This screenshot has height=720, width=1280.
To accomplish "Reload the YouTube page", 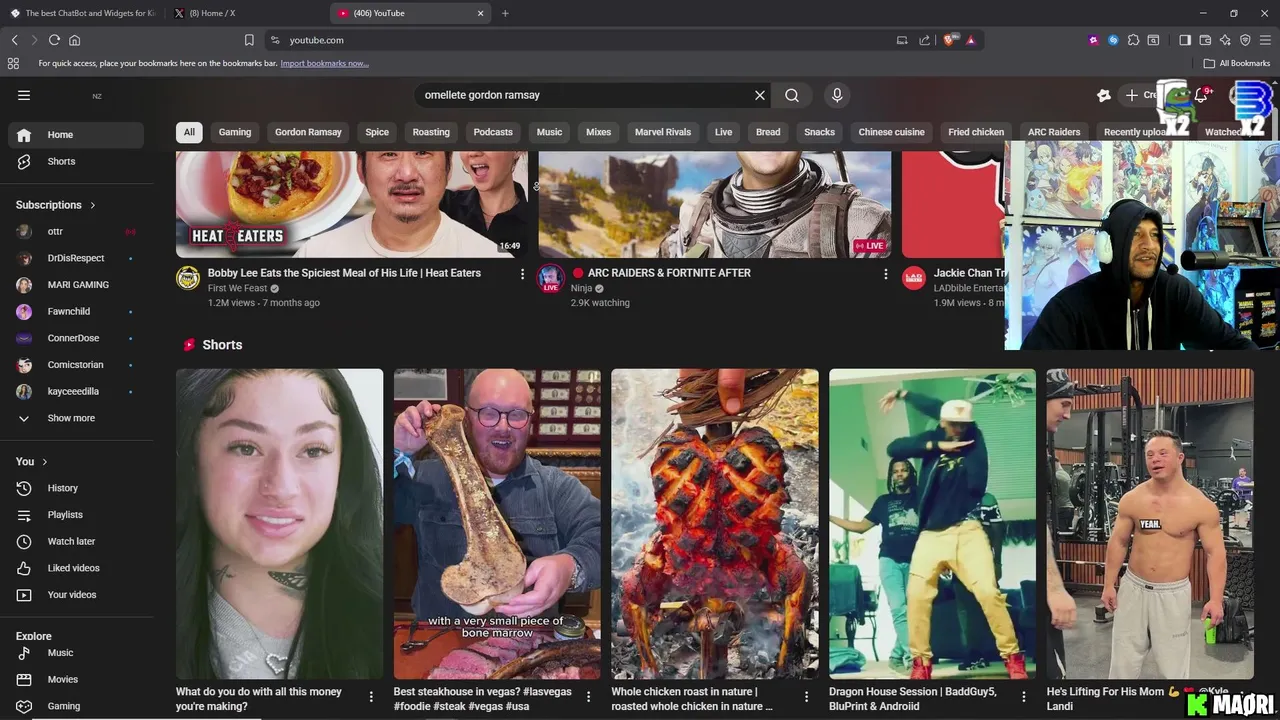I will point(54,40).
